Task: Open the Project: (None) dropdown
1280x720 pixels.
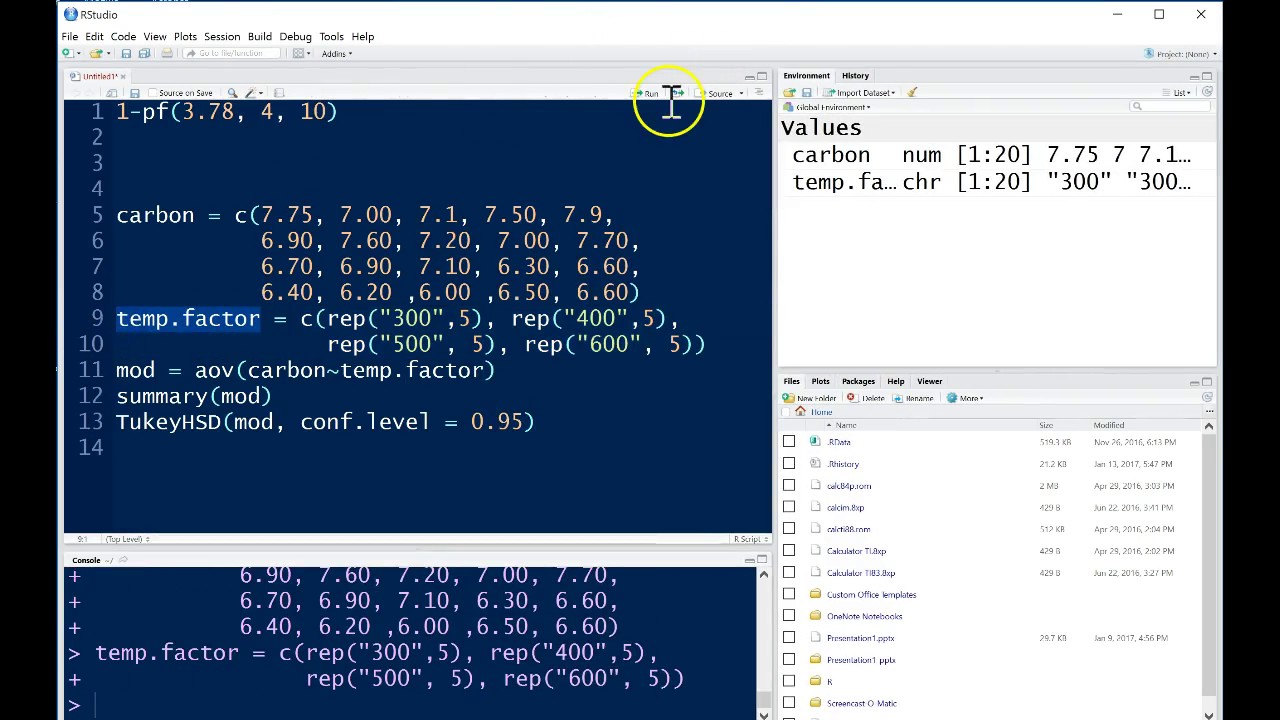Action: point(1182,54)
